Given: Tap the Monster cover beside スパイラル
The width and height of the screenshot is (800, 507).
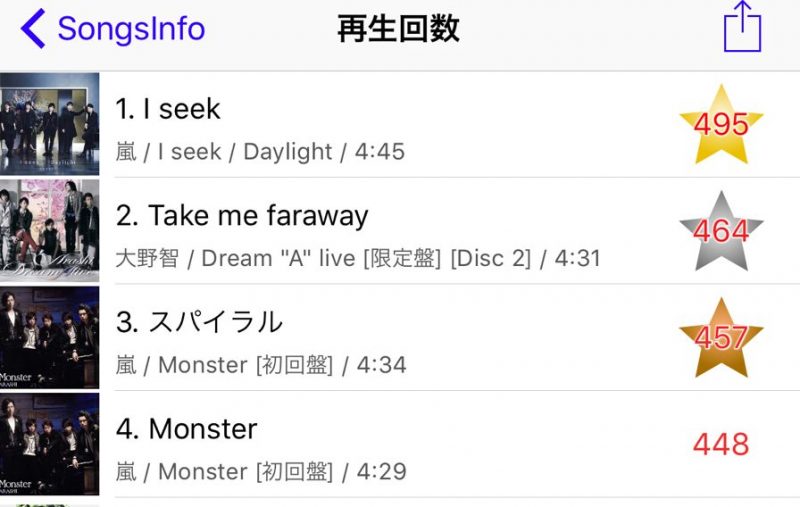Looking at the screenshot, I should pyautogui.click(x=49, y=337).
